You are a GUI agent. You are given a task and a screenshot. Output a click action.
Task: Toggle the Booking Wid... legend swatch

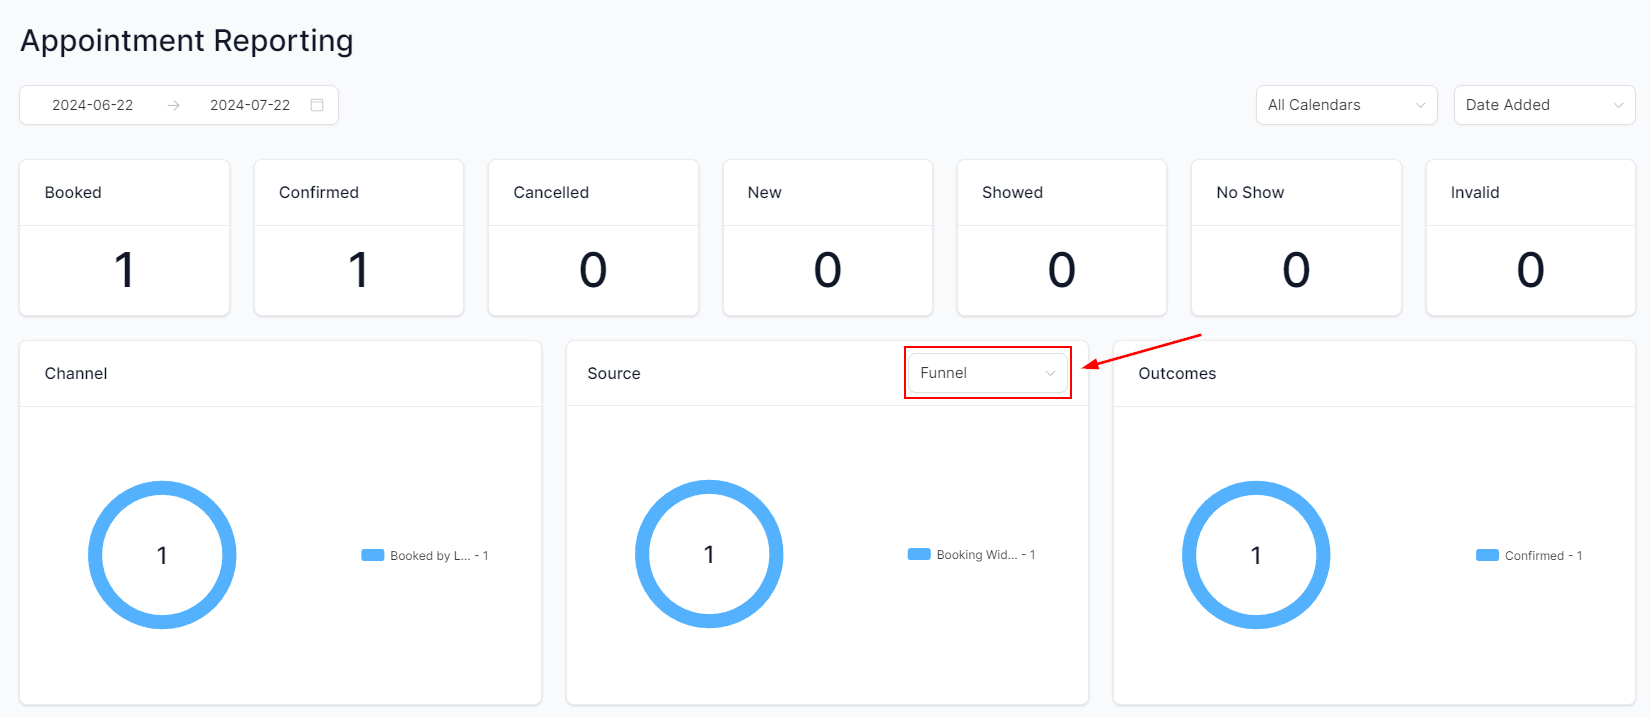click(919, 554)
